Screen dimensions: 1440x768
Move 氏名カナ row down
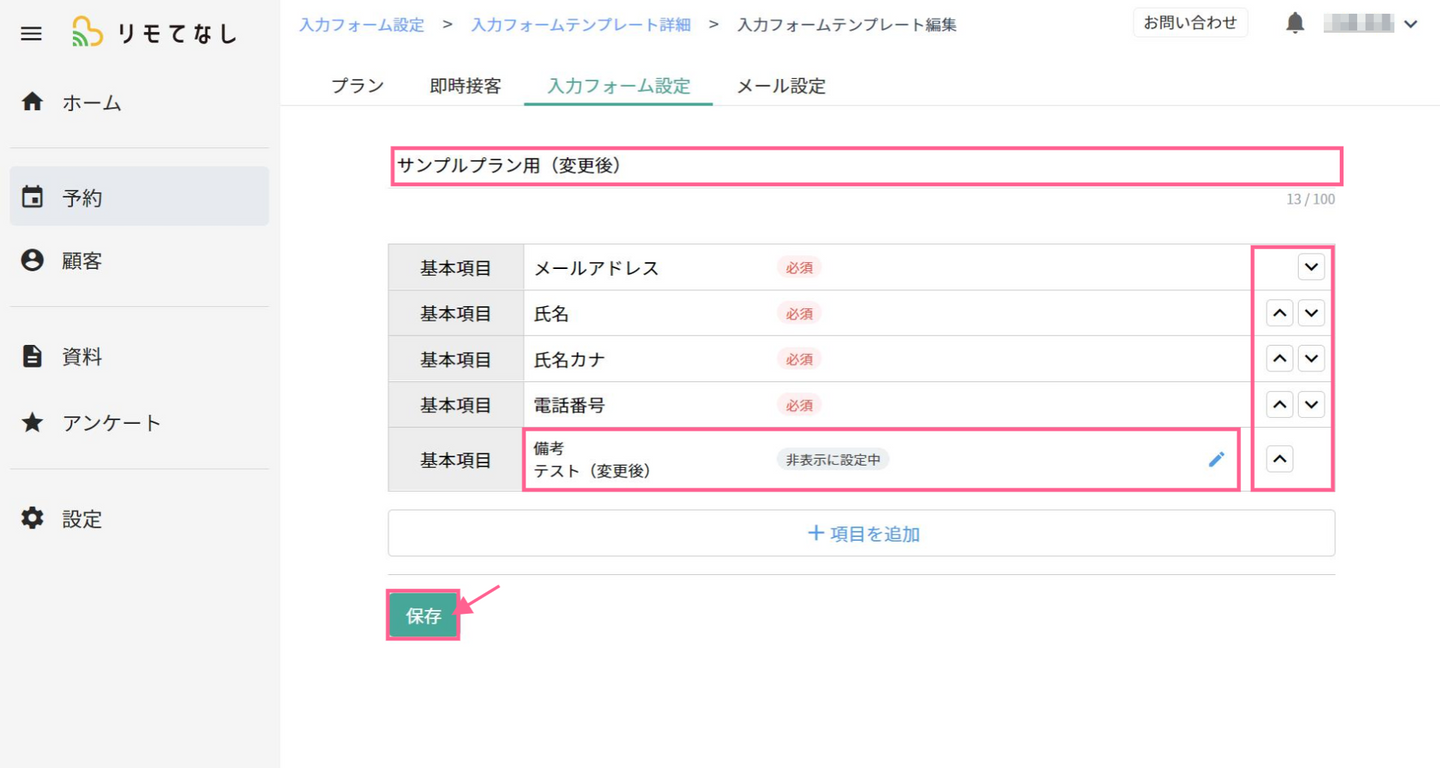click(x=1311, y=358)
